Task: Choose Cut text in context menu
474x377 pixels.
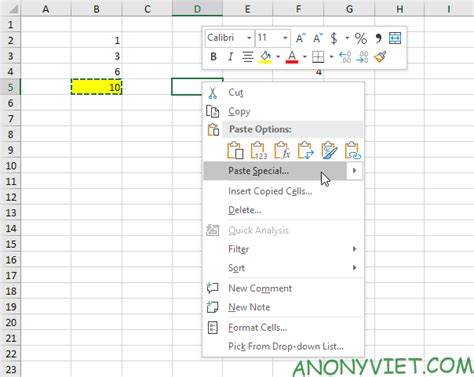Action: (x=236, y=93)
